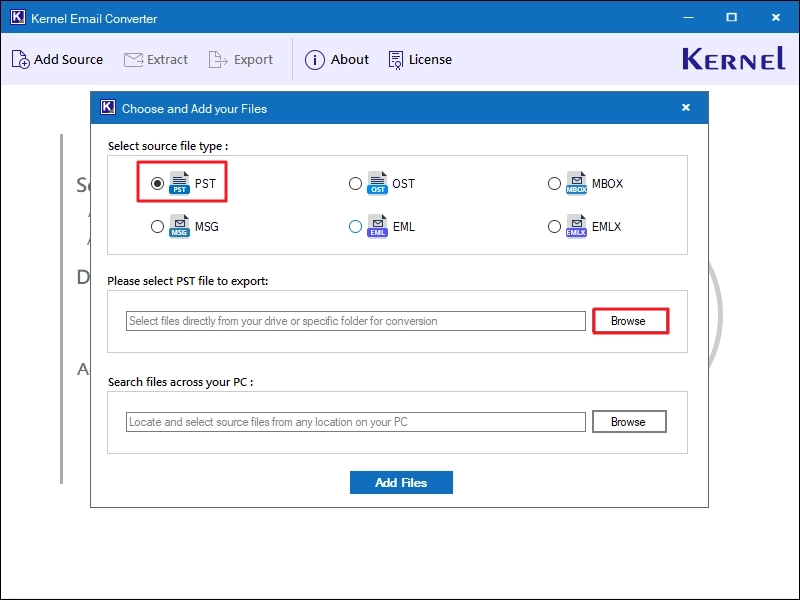The image size is (800, 600).
Task: Browse for PST file to export
Action: pos(630,321)
